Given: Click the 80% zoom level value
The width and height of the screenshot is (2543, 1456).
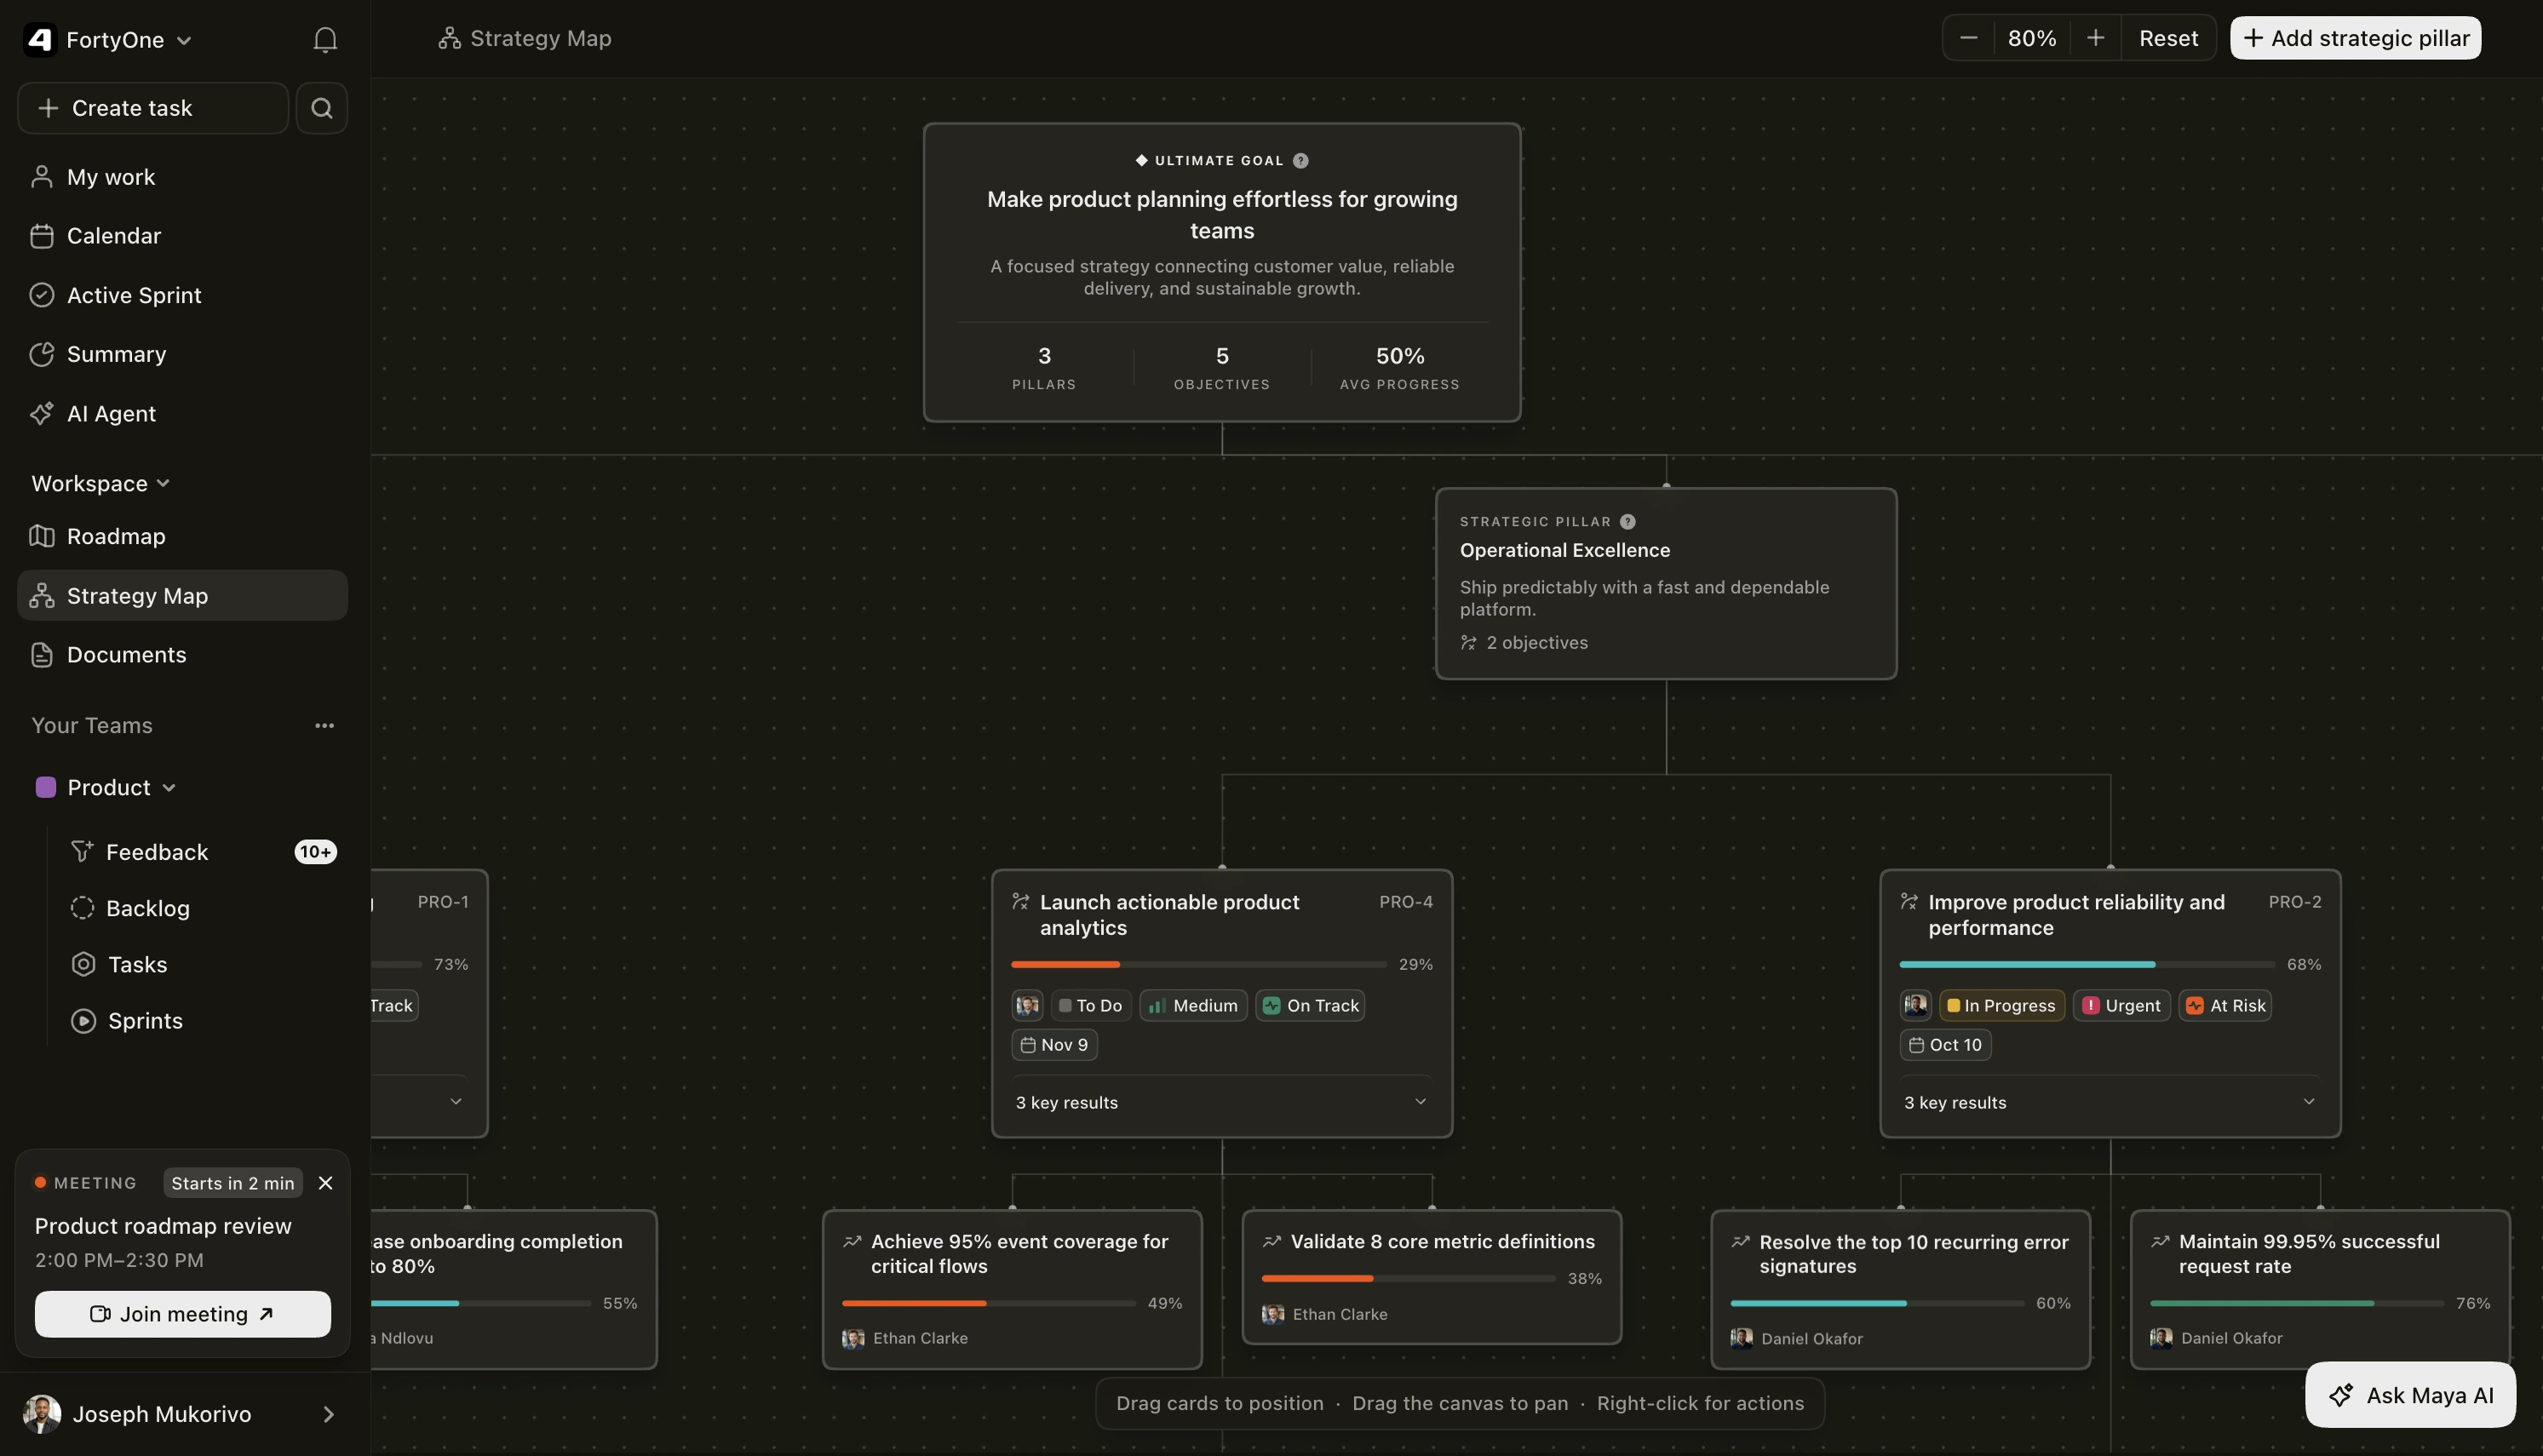Looking at the screenshot, I should [2032, 38].
